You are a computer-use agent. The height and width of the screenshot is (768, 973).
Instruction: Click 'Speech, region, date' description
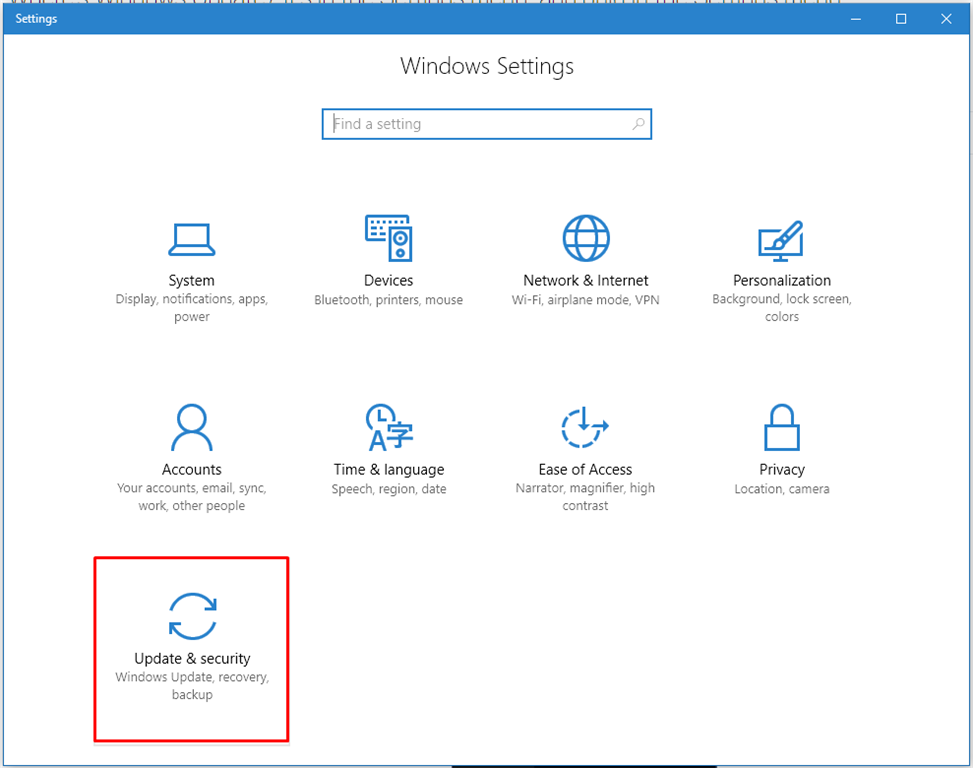point(389,489)
